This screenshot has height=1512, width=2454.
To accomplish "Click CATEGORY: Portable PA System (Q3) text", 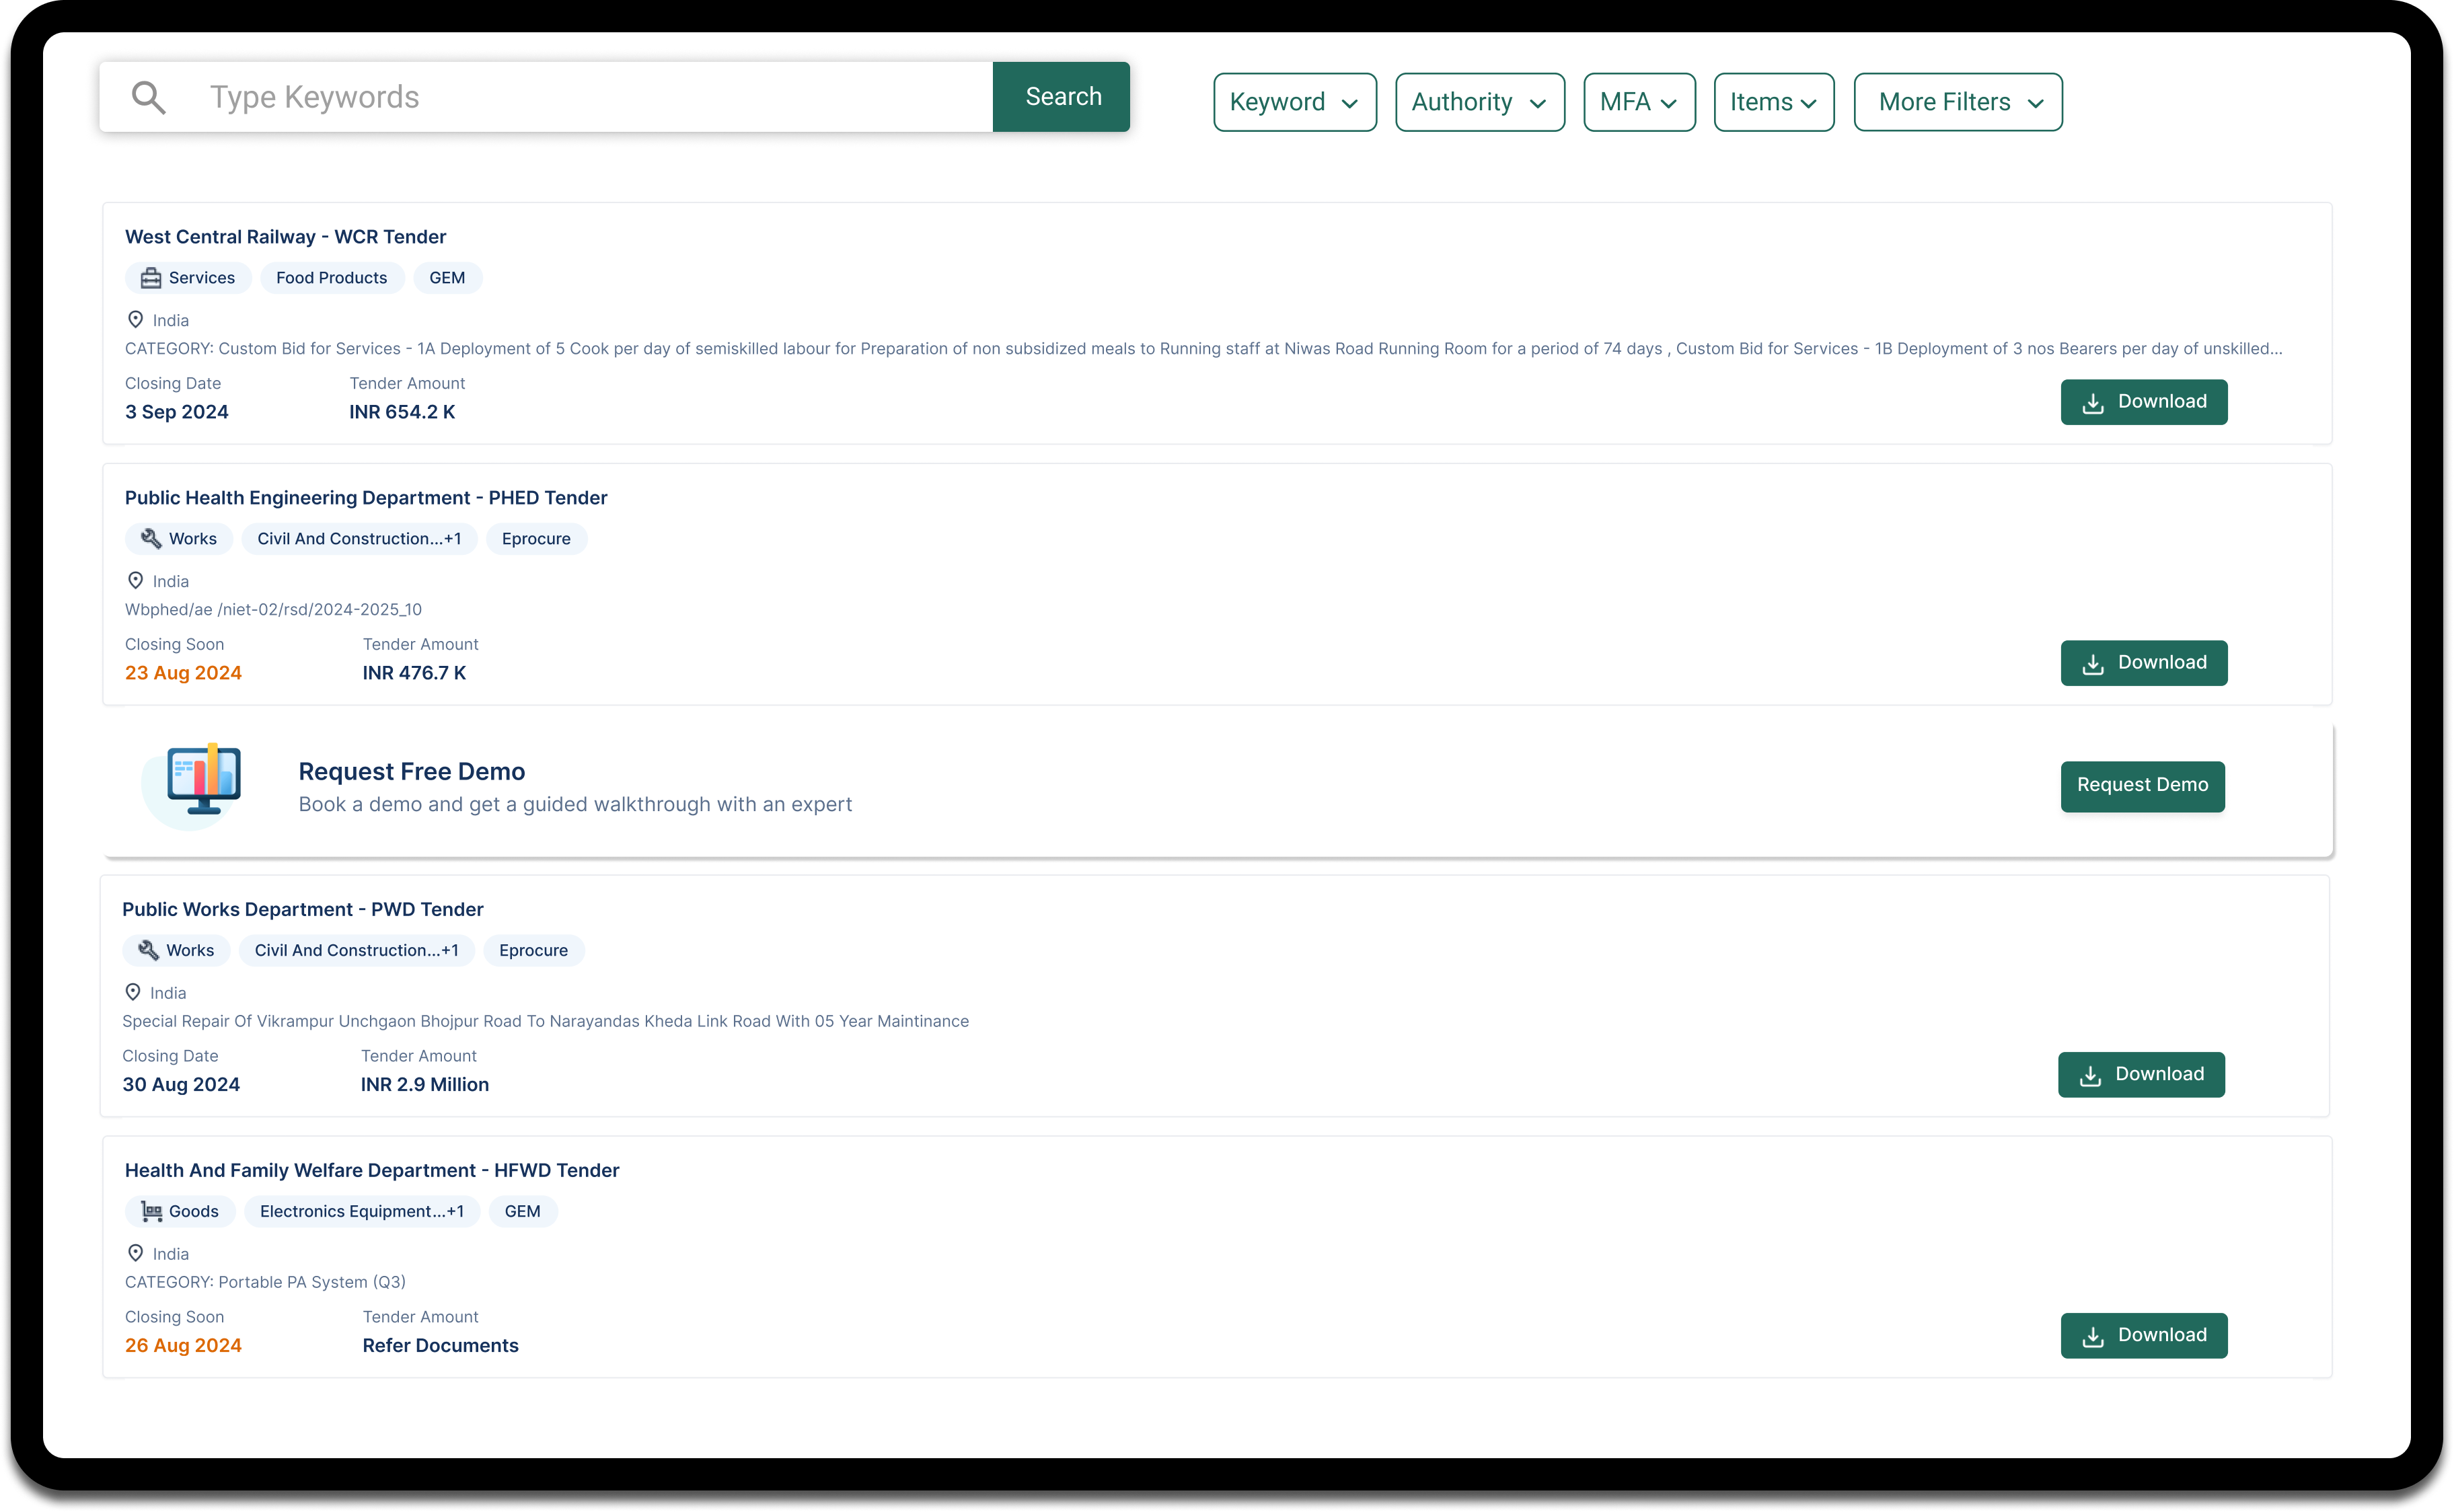I will click(265, 1283).
